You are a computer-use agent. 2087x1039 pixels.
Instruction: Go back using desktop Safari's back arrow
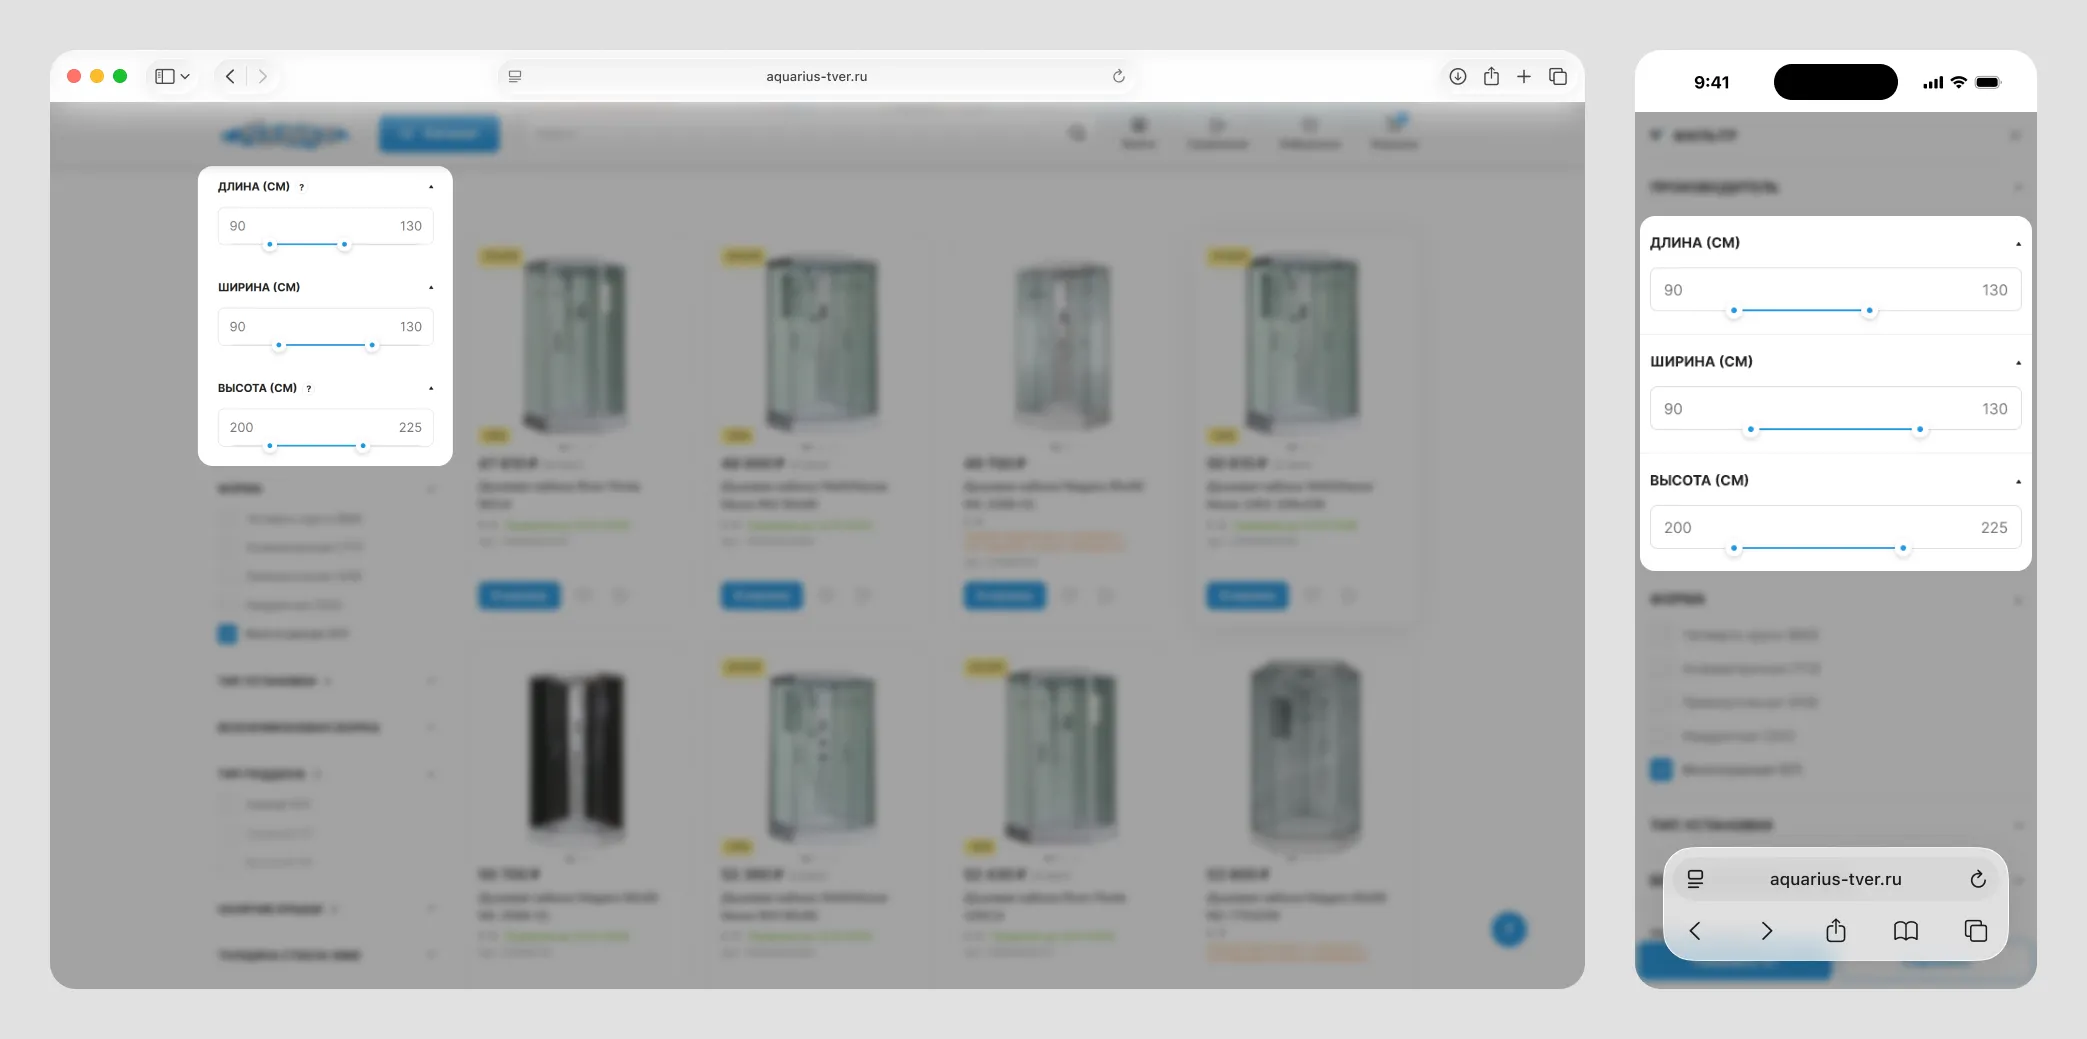(230, 76)
